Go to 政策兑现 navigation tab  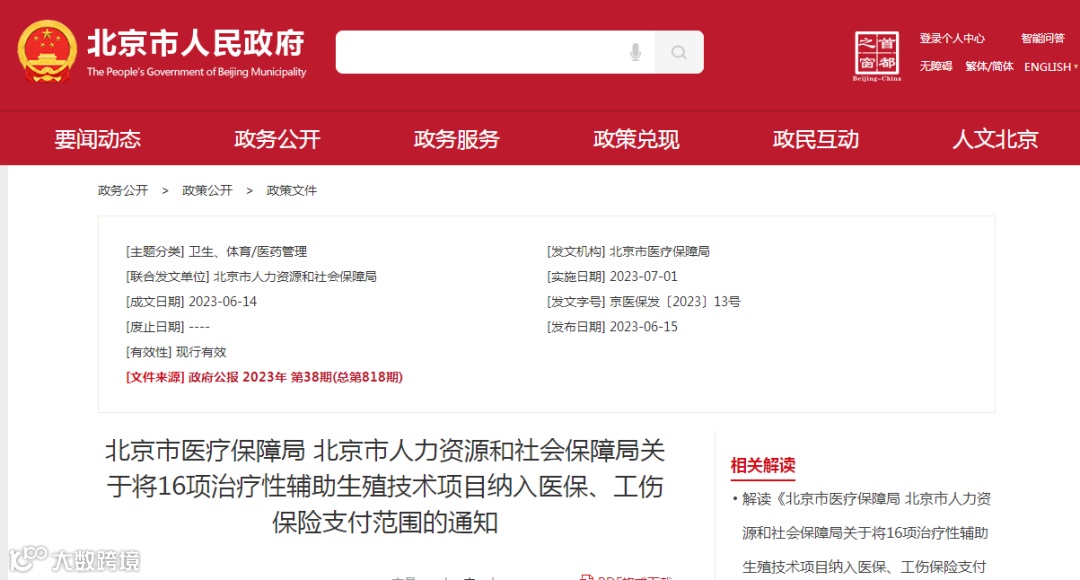coord(636,139)
